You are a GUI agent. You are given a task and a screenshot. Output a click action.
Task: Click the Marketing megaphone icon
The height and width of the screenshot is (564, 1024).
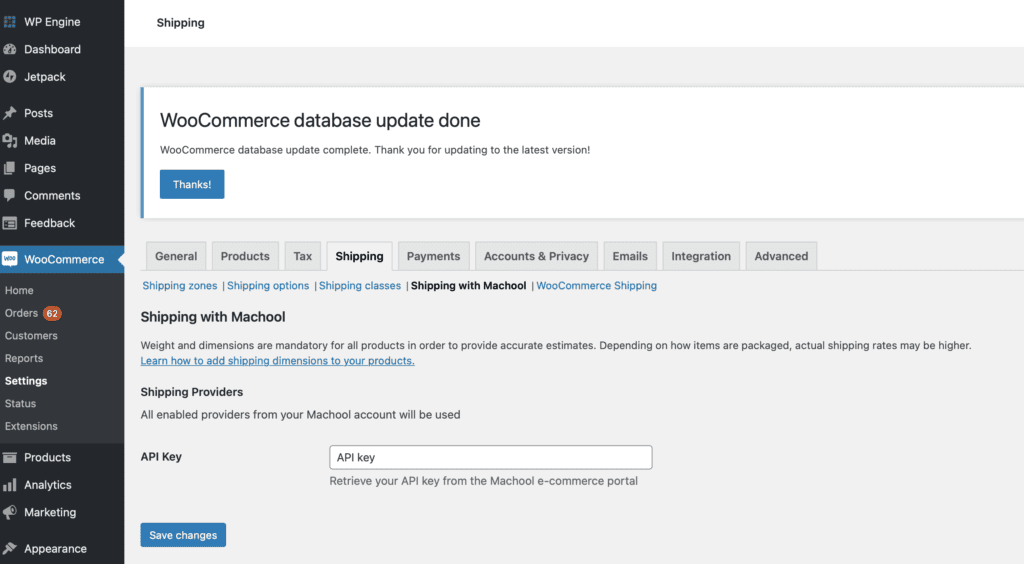point(10,512)
